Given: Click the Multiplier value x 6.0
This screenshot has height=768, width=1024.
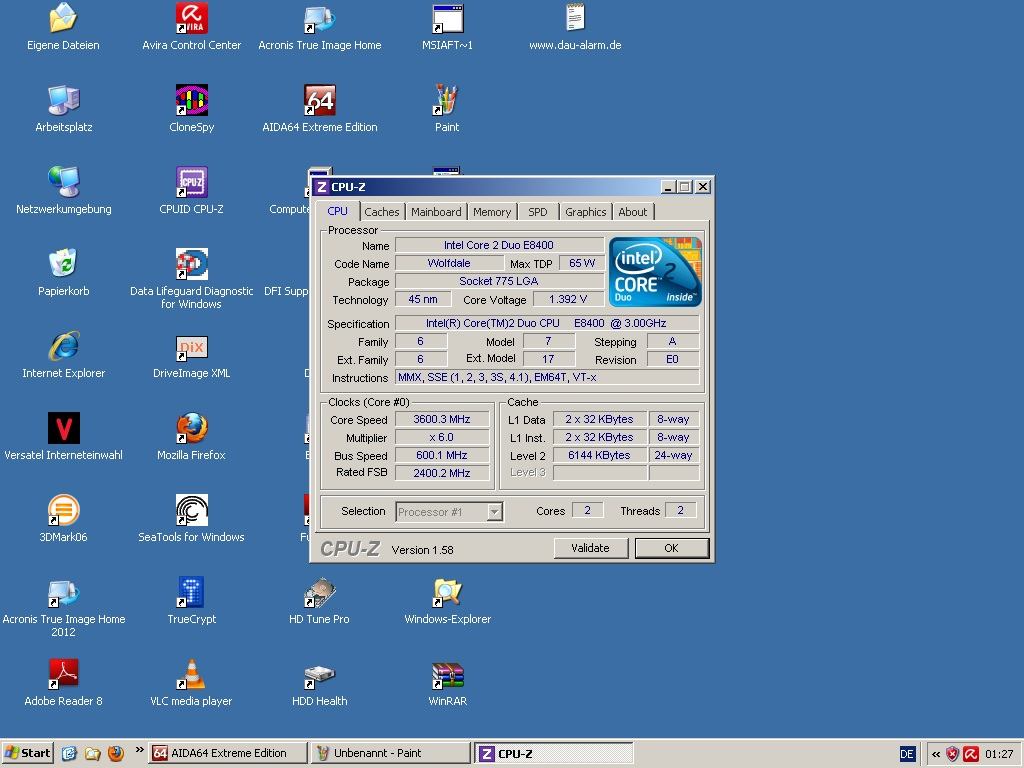Looking at the screenshot, I should click(441, 437).
